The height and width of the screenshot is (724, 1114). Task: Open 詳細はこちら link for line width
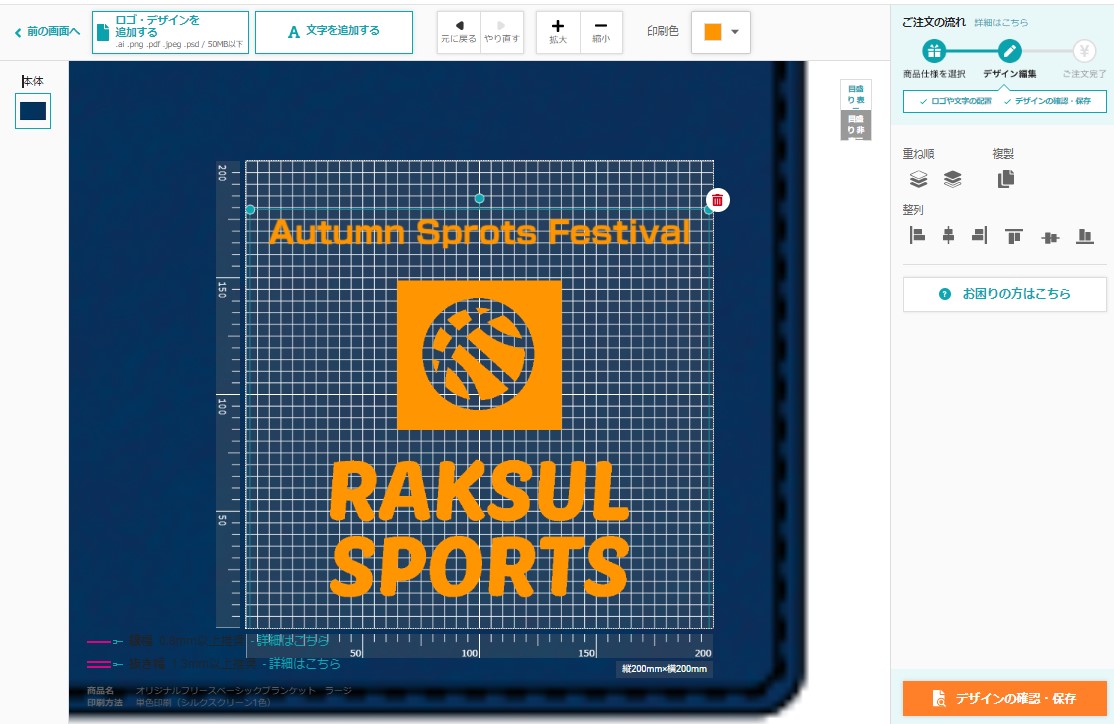point(293,641)
